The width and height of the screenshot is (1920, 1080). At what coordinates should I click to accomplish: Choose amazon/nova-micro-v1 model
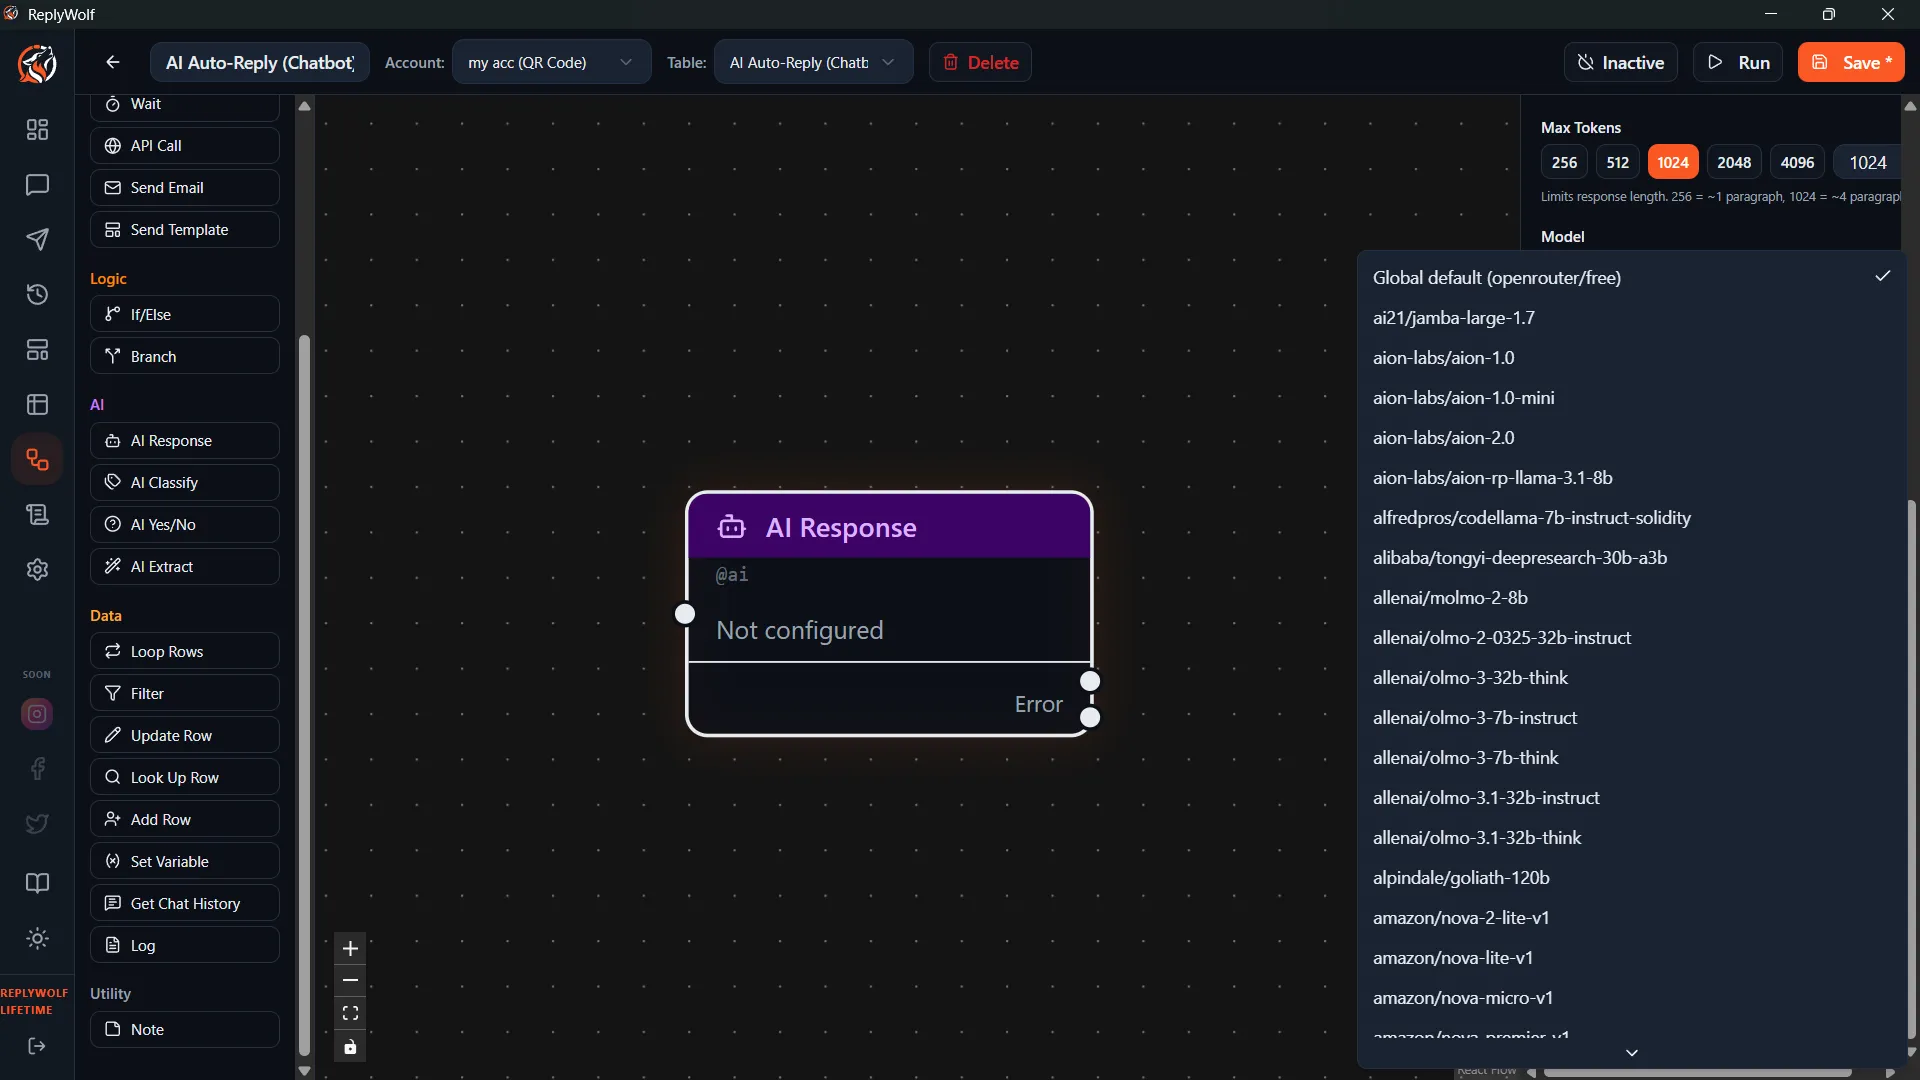[1631, 998]
